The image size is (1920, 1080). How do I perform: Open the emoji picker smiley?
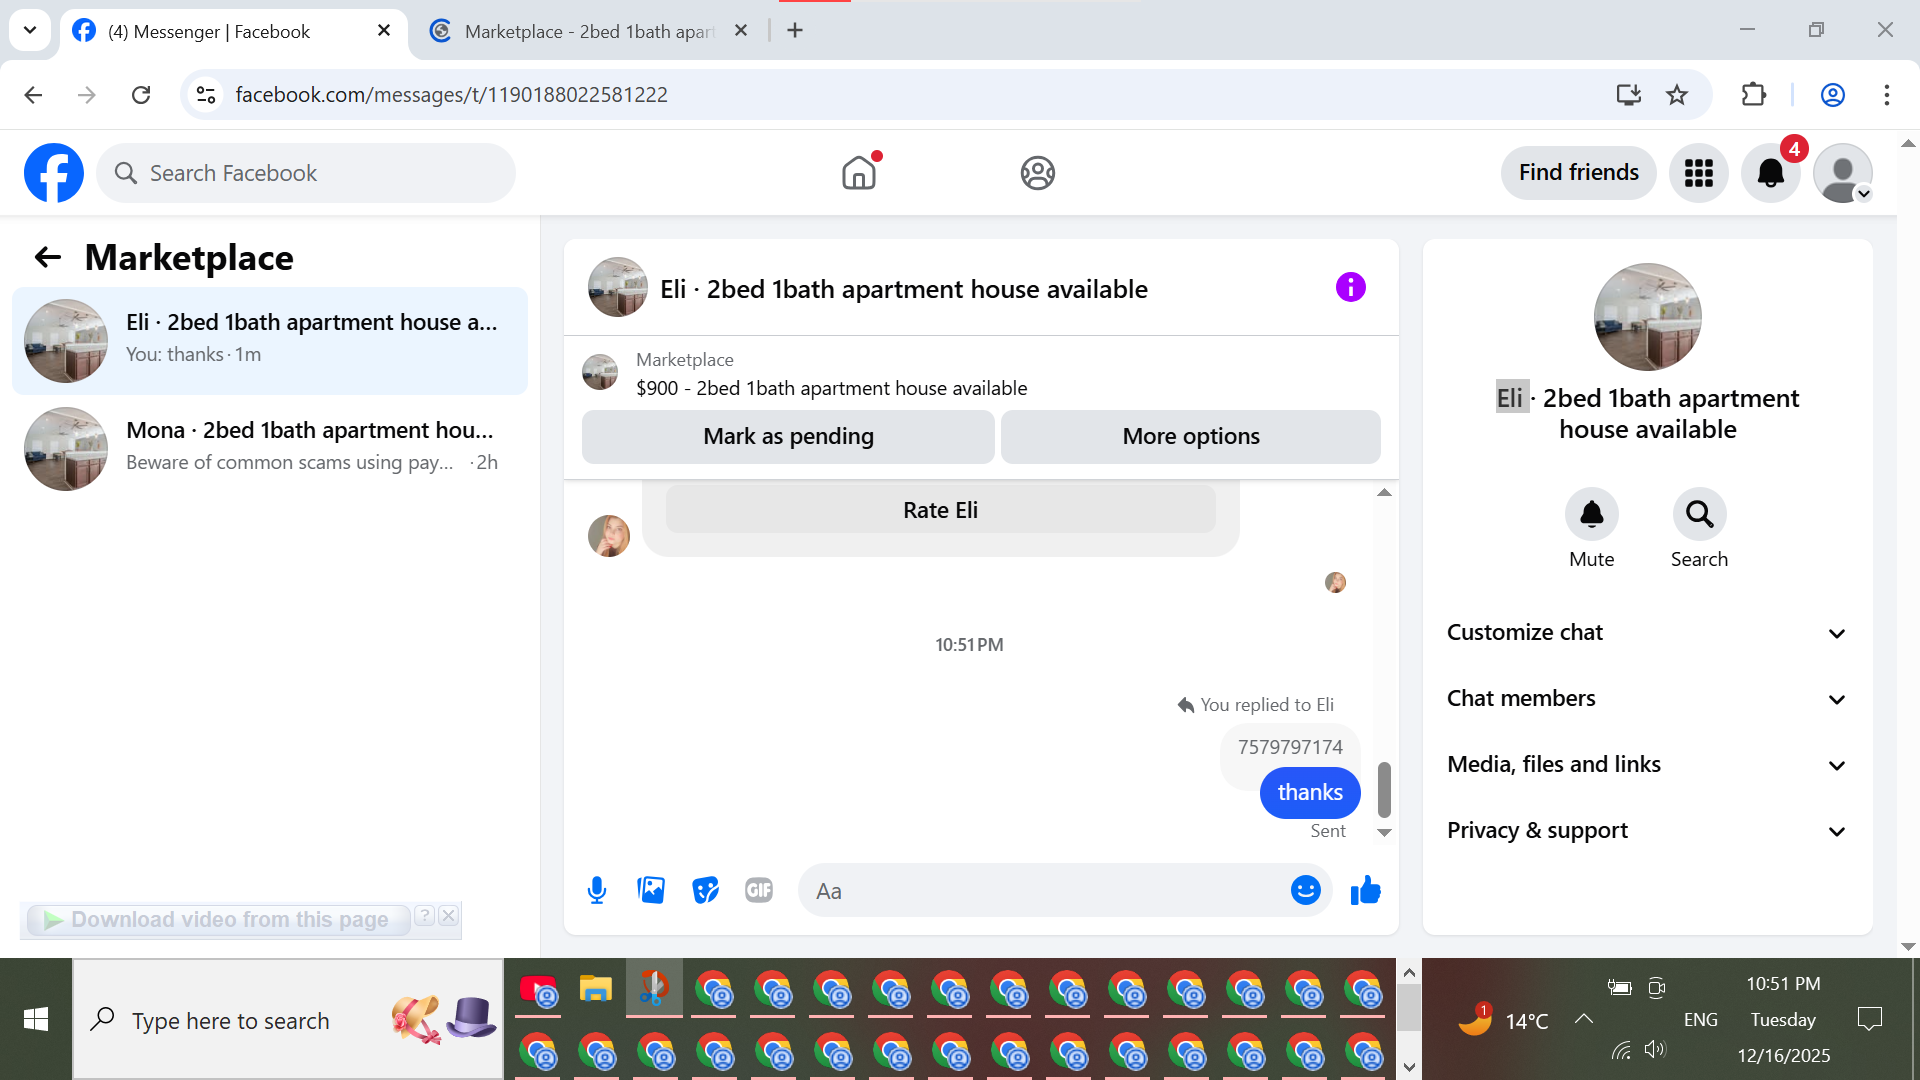click(1306, 890)
